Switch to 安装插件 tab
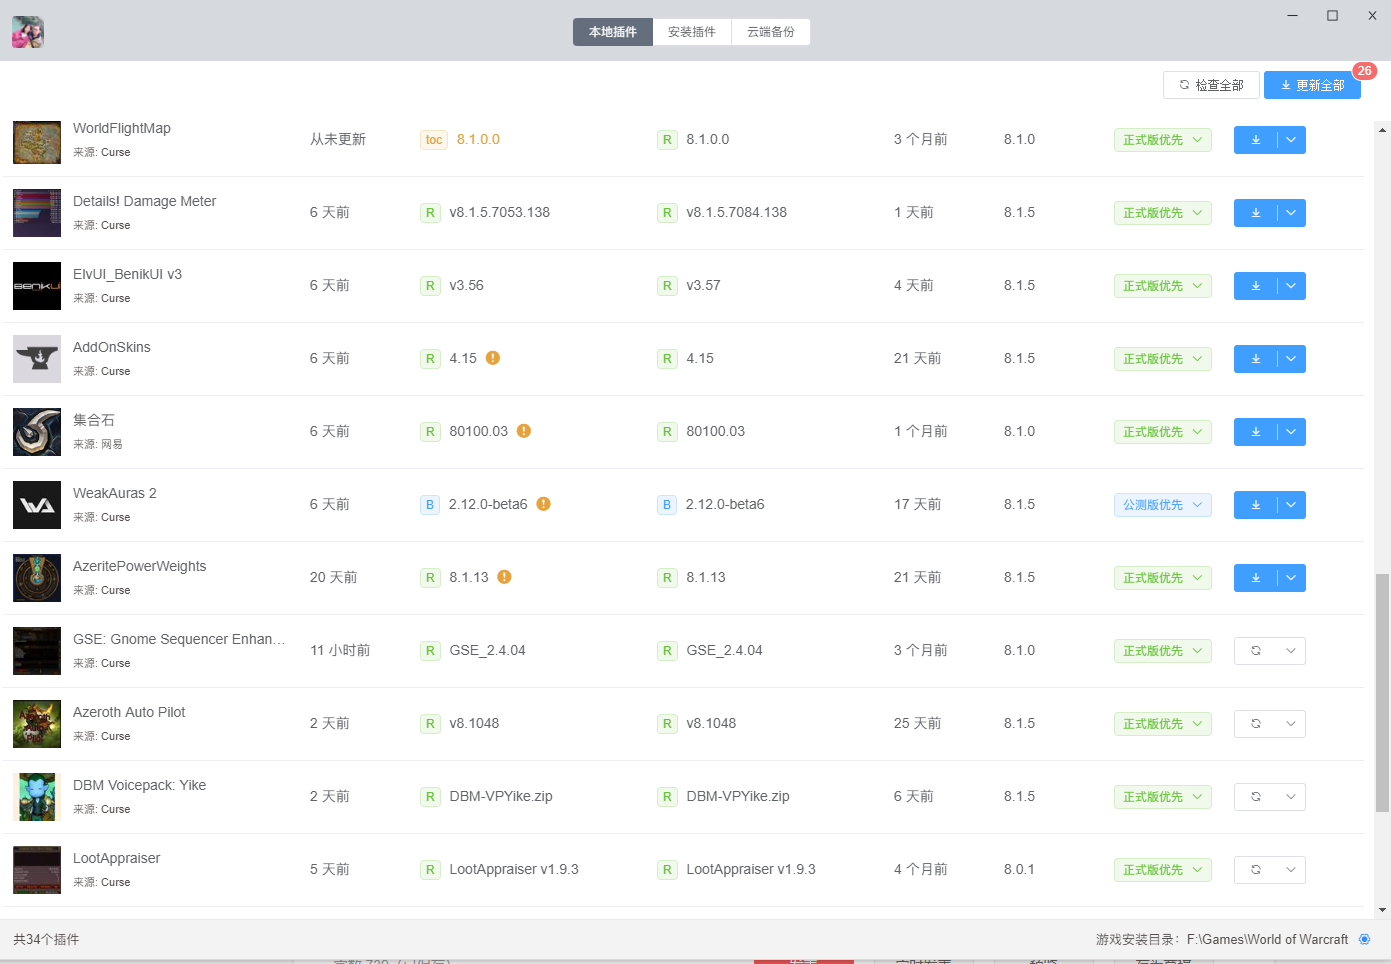This screenshot has width=1391, height=964. pyautogui.click(x=692, y=32)
